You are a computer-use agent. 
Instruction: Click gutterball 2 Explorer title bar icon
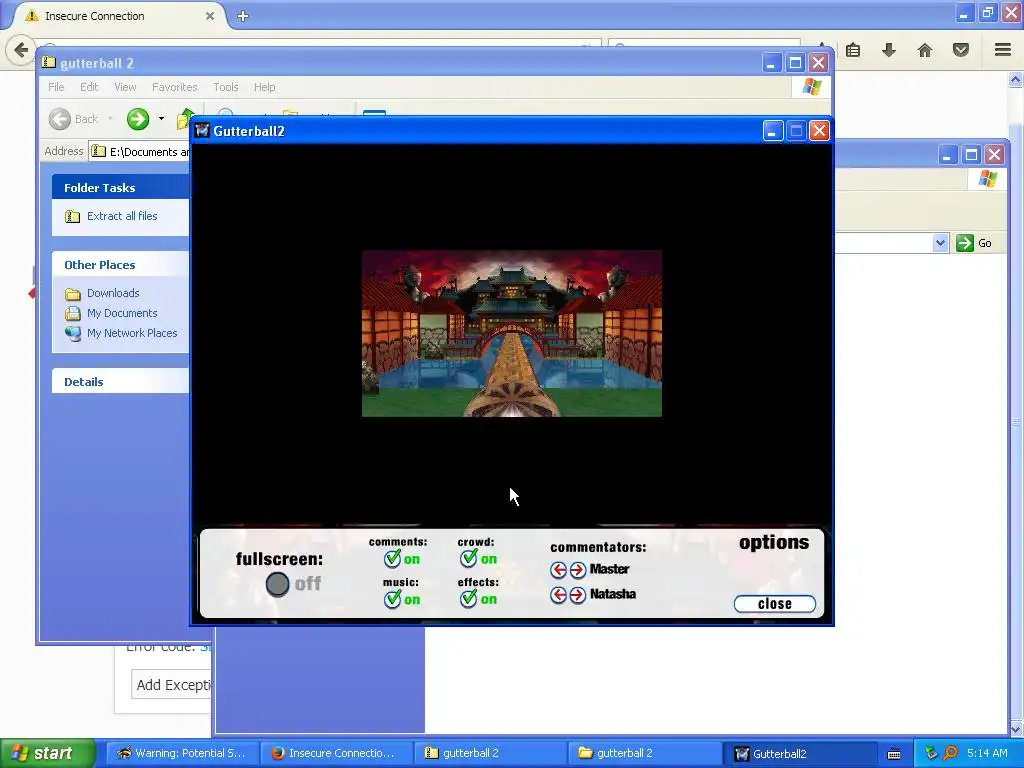(48, 63)
